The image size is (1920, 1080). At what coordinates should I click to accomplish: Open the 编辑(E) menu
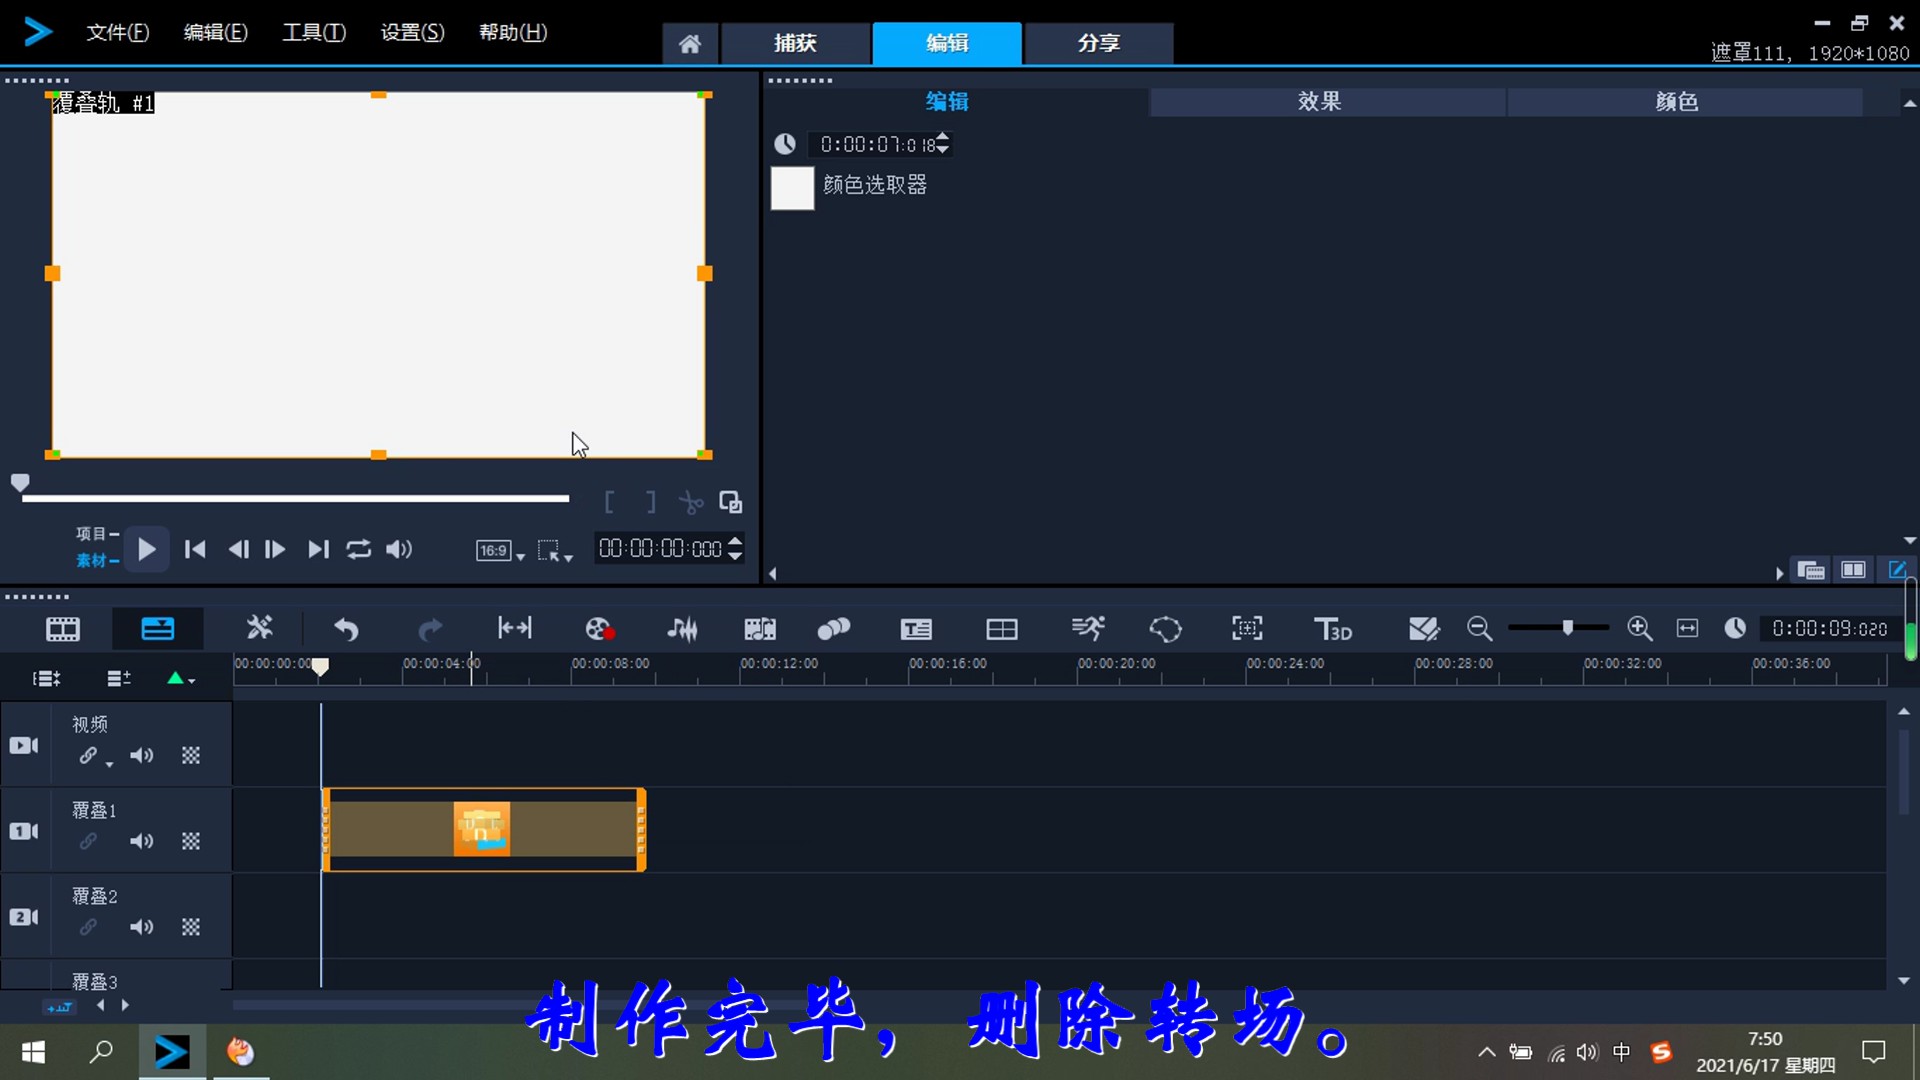[x=215, y=32]
